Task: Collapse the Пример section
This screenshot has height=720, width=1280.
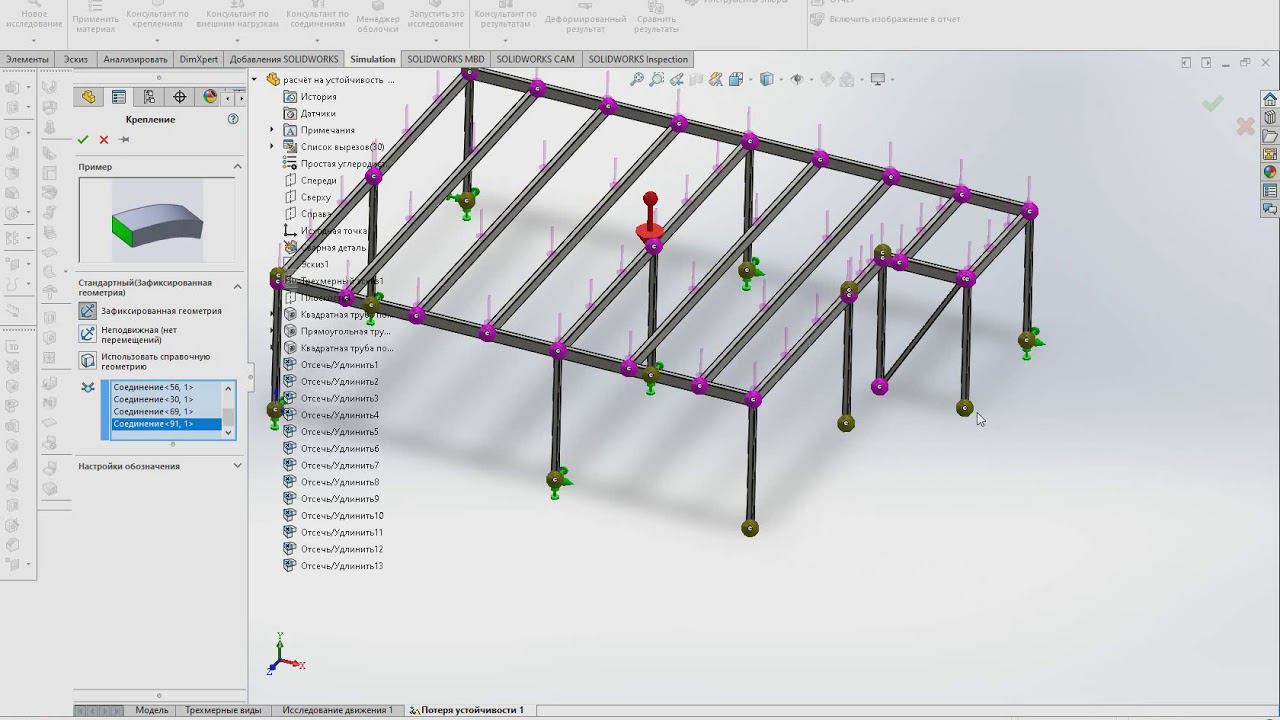Action: (238, 166)
